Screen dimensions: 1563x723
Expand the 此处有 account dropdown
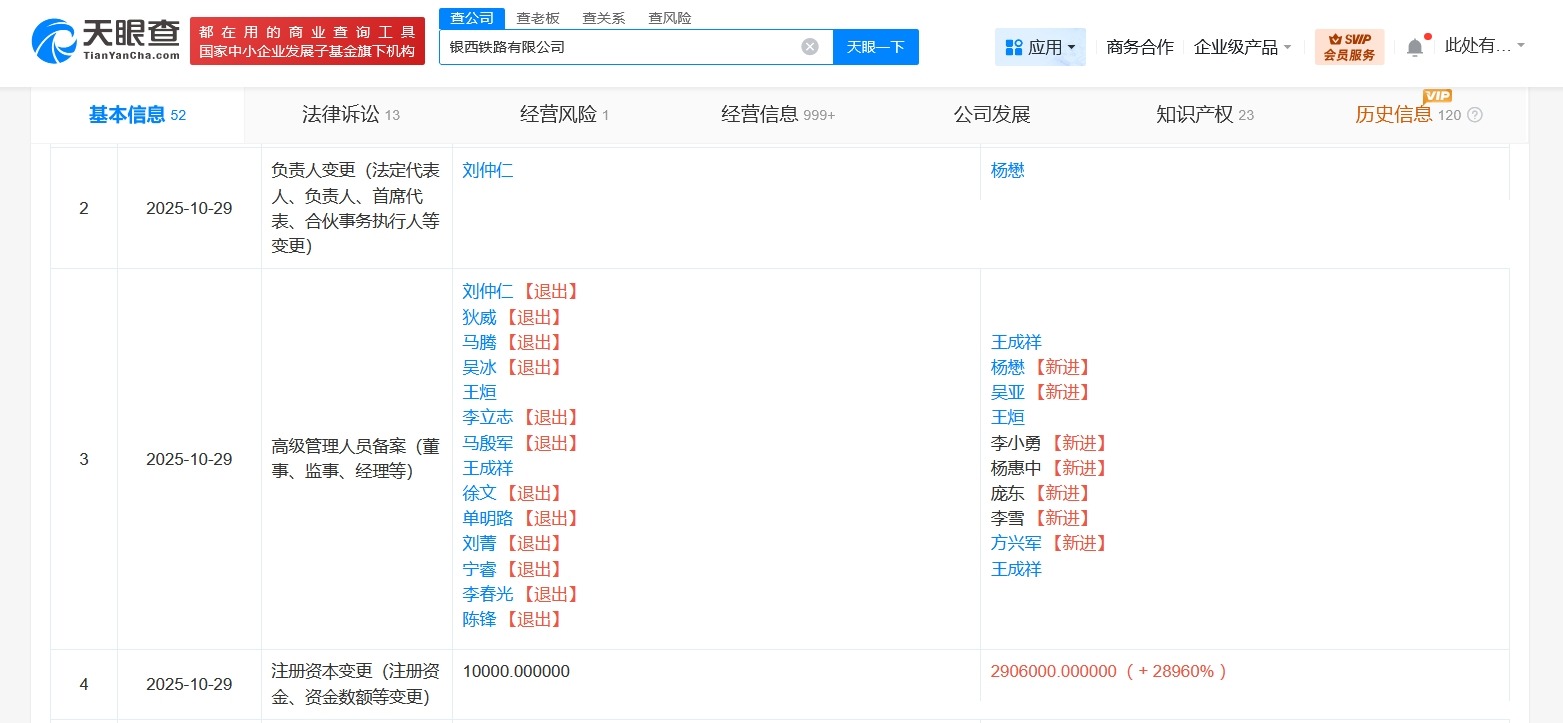(x=1519, y=46)
